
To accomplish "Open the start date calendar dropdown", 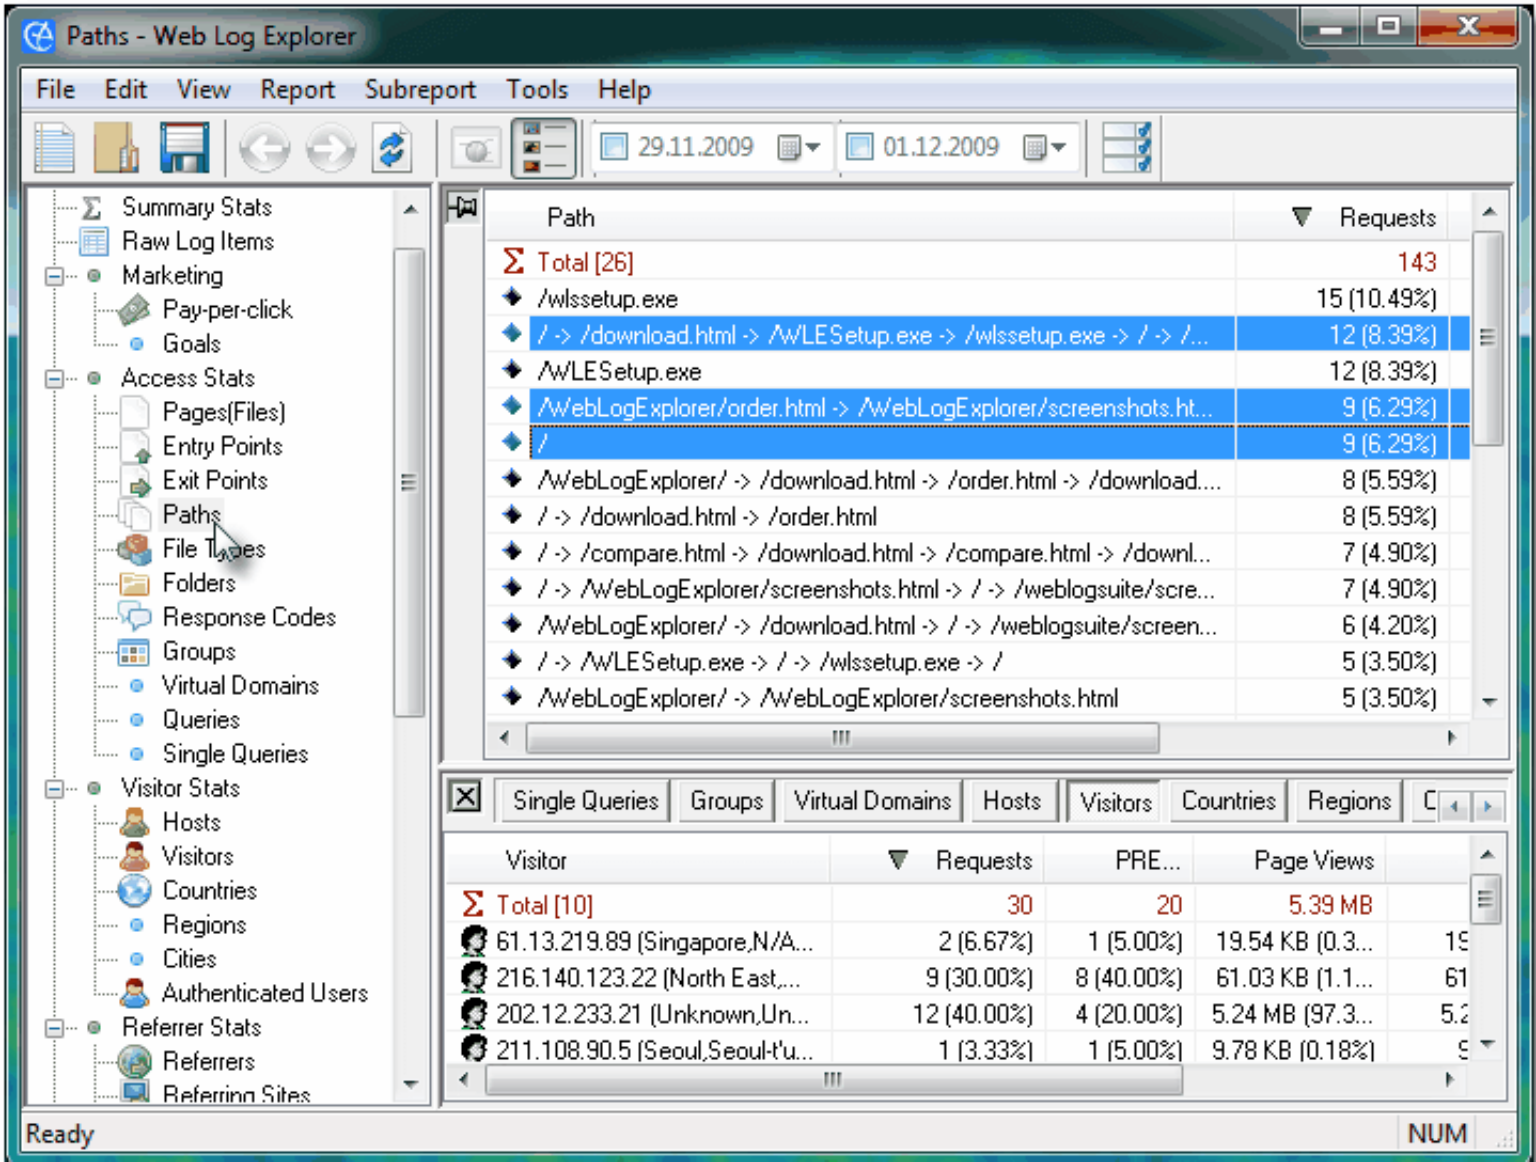I will (799, 148).
